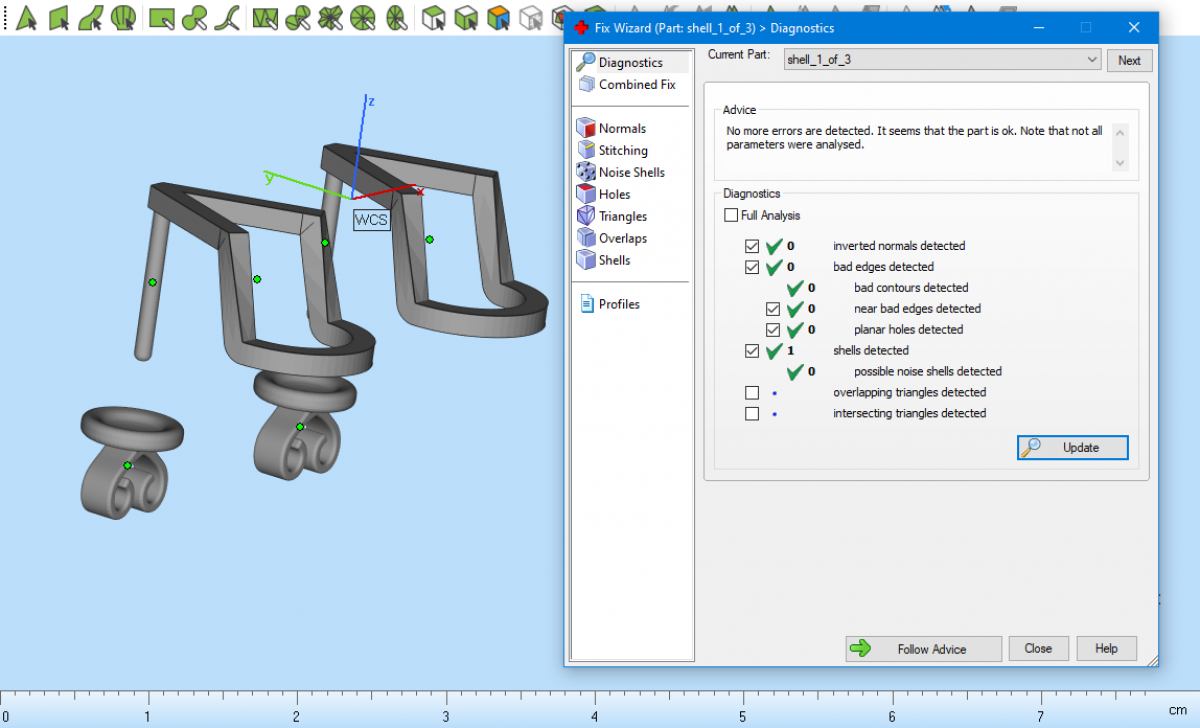
Task: Open the Profiles section
Action: tap(618, 304)
